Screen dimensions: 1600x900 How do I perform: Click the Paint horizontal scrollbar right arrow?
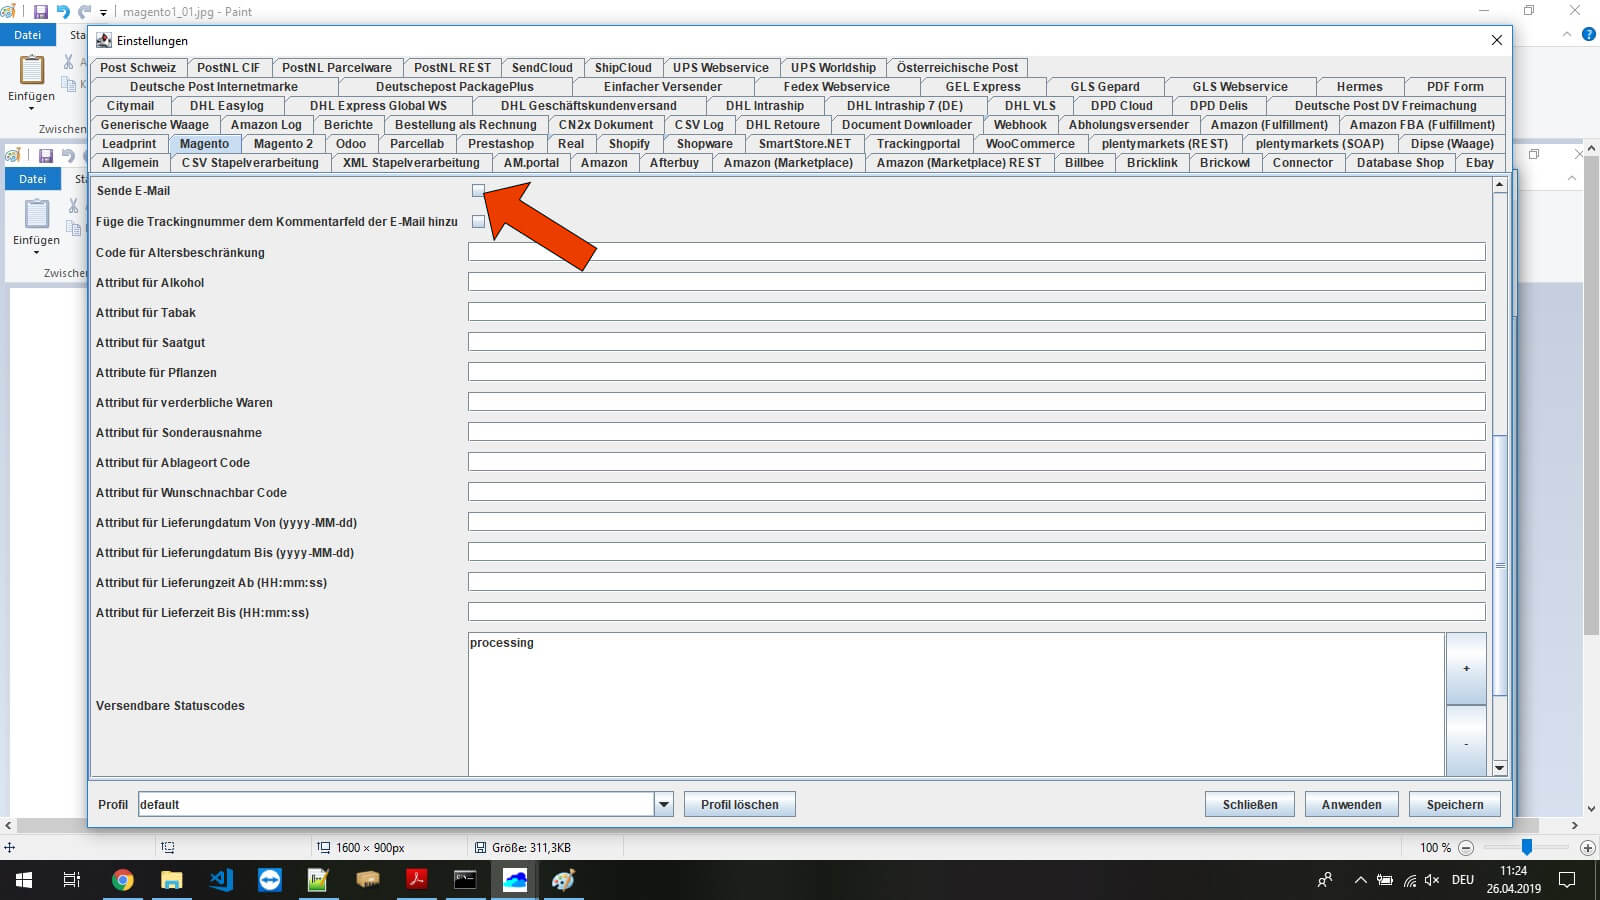coord(1574,826)
